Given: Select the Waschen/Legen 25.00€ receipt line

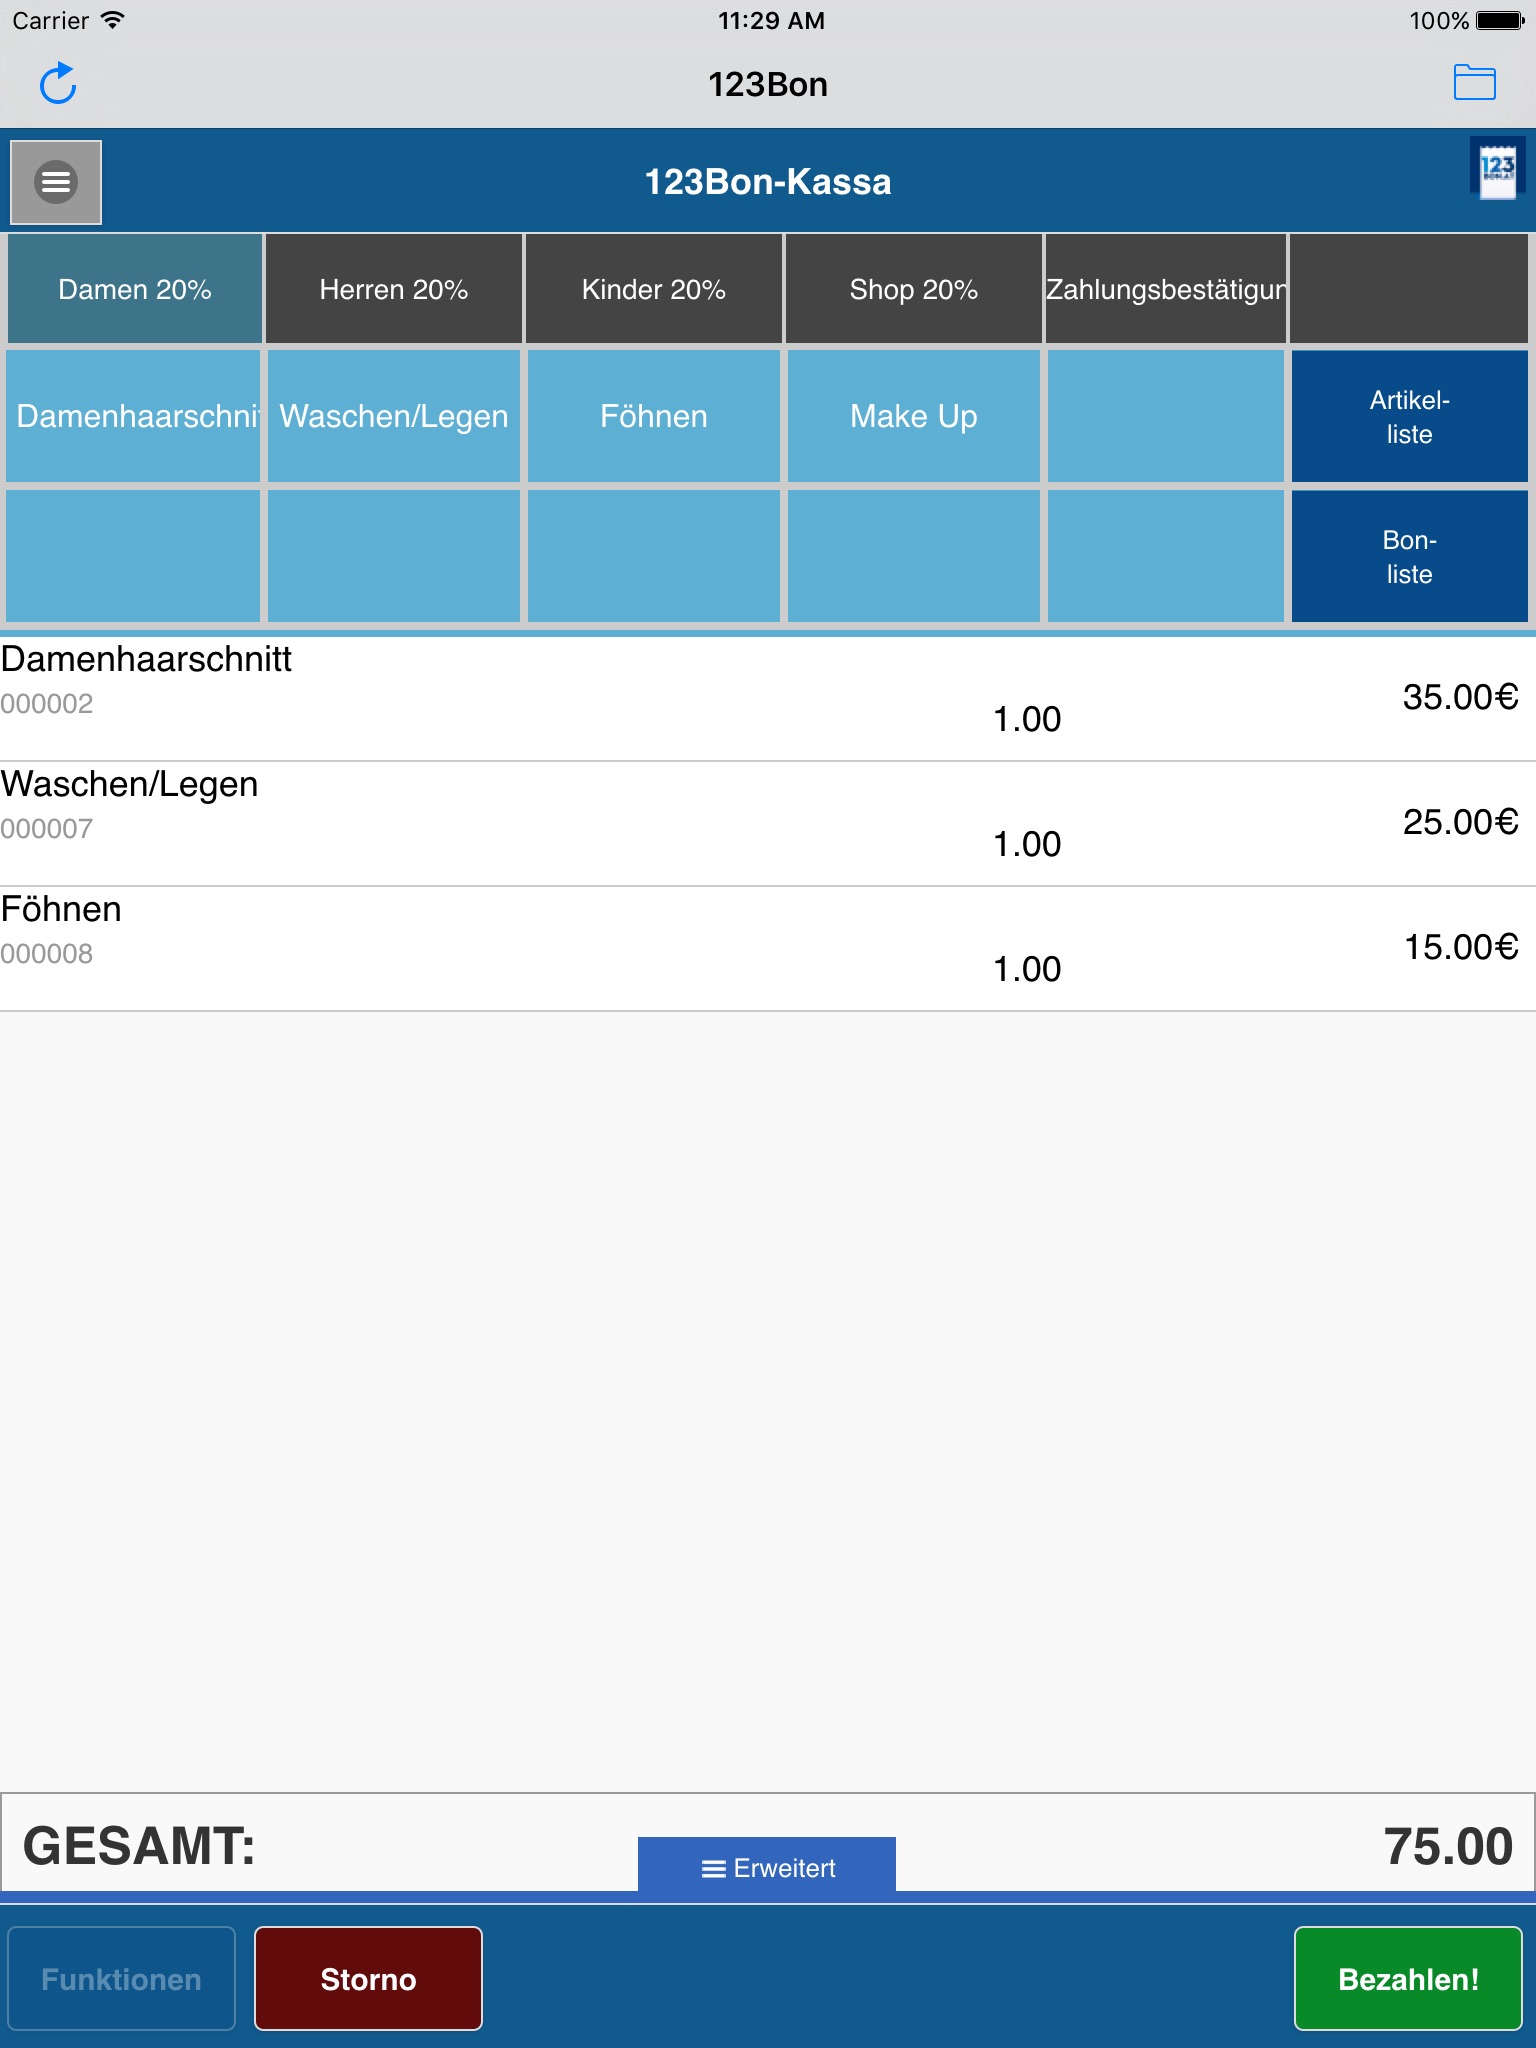Looking at the screenshot, I should (767, 823).
